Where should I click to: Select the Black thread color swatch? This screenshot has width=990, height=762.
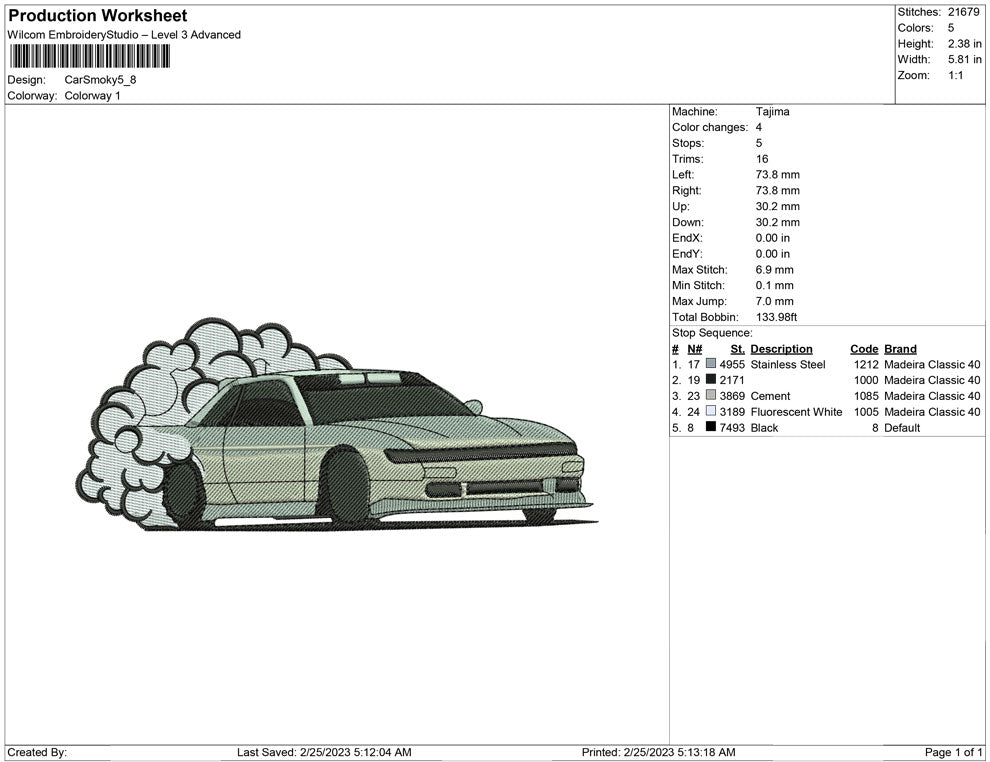(x=711, y=428)
